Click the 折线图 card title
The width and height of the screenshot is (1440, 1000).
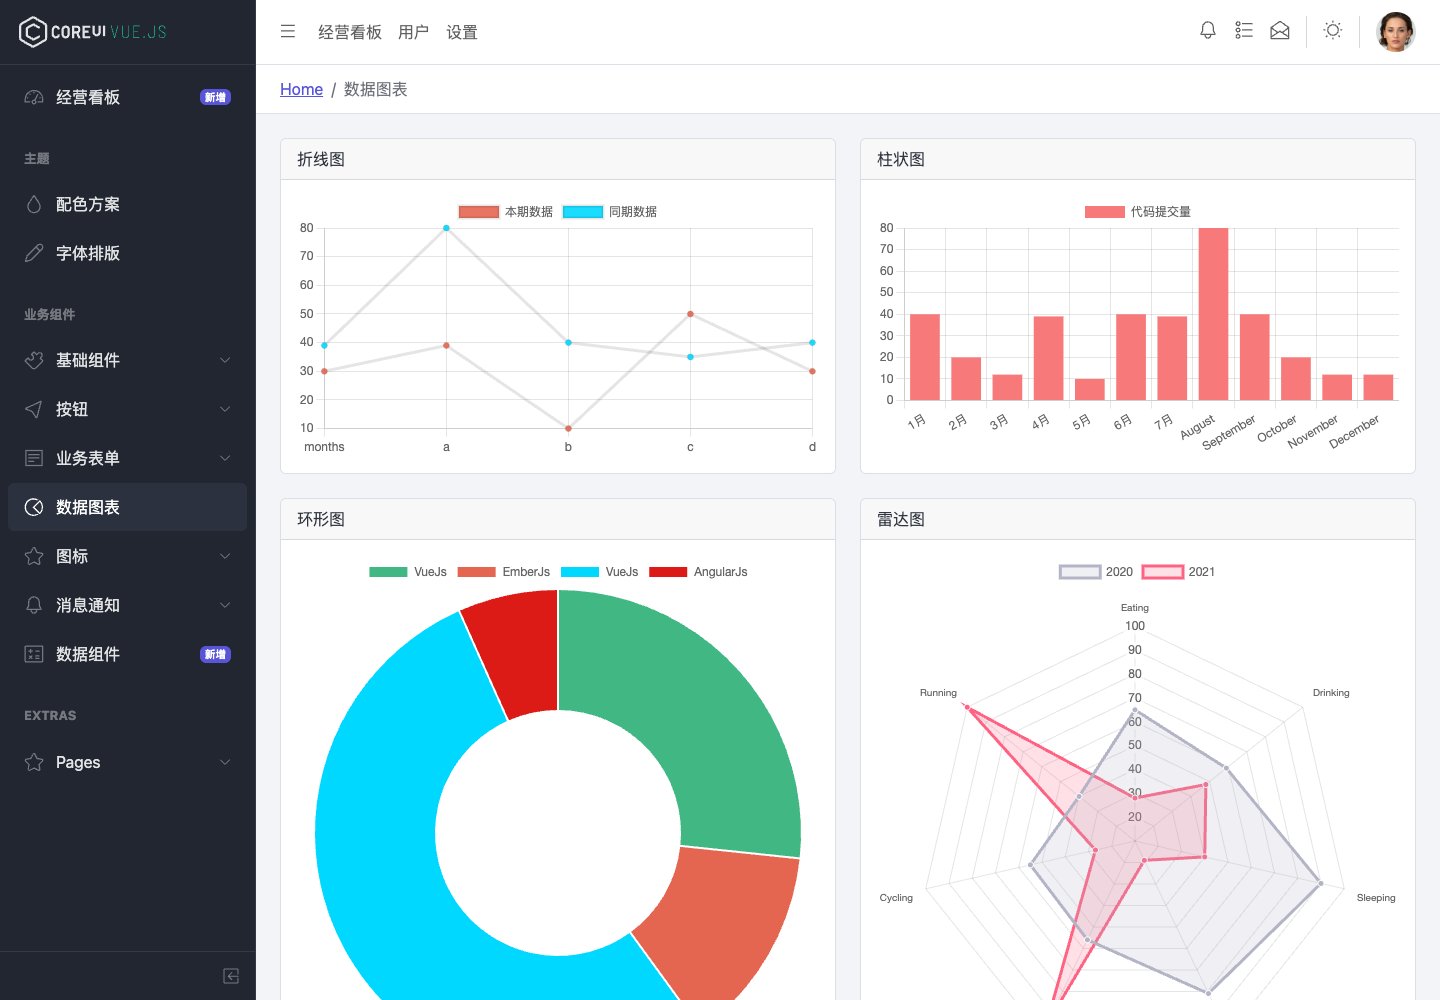point(321,159)
